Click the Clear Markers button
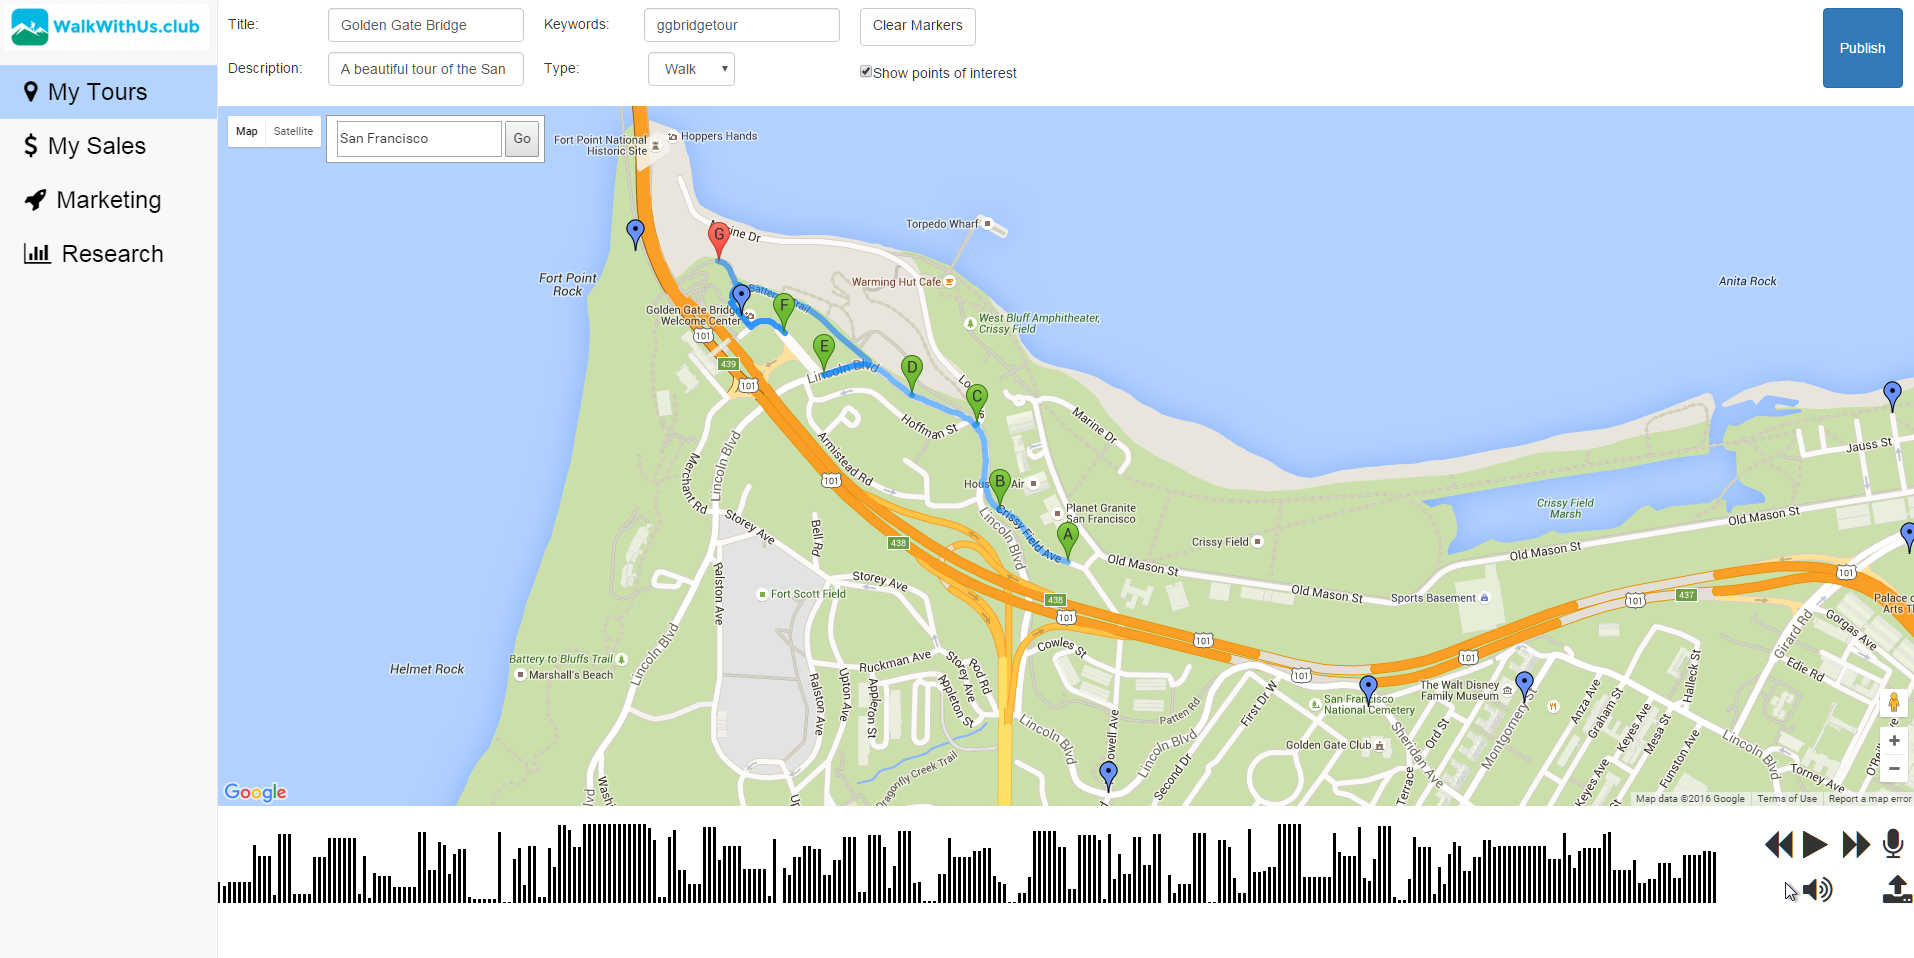The height and width of the screenshot is (958, 1914). pyautogui.click(x=917, y=26)
